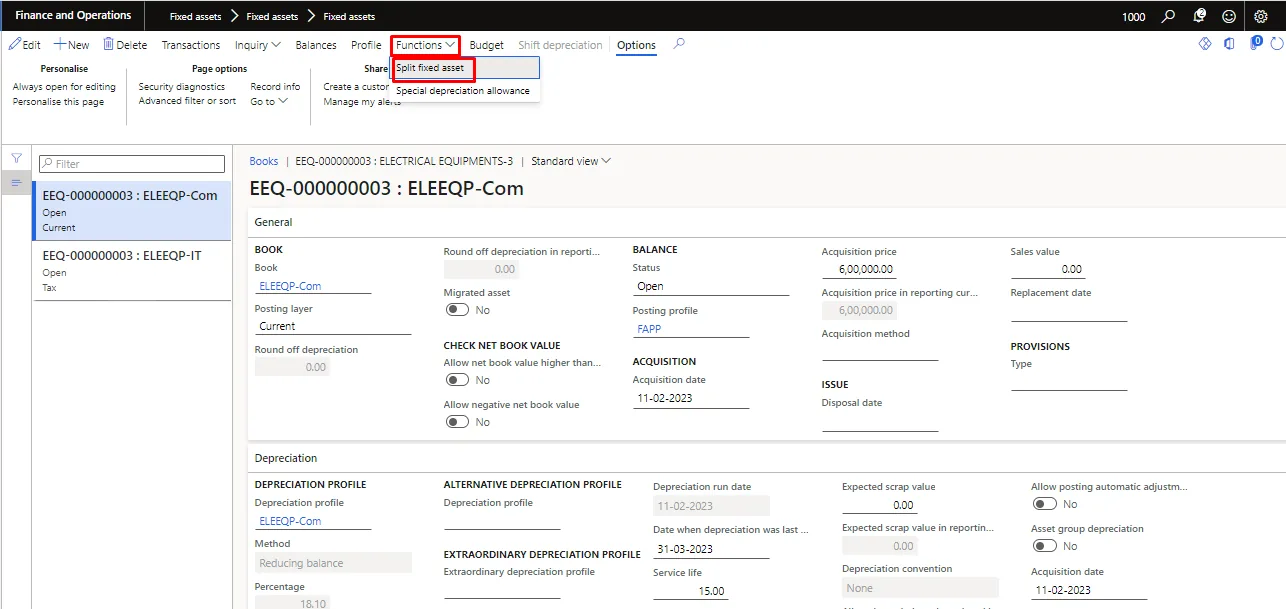
Task: Open the Balances menu item
Action: pyautogui.click(x=316, y=45)
